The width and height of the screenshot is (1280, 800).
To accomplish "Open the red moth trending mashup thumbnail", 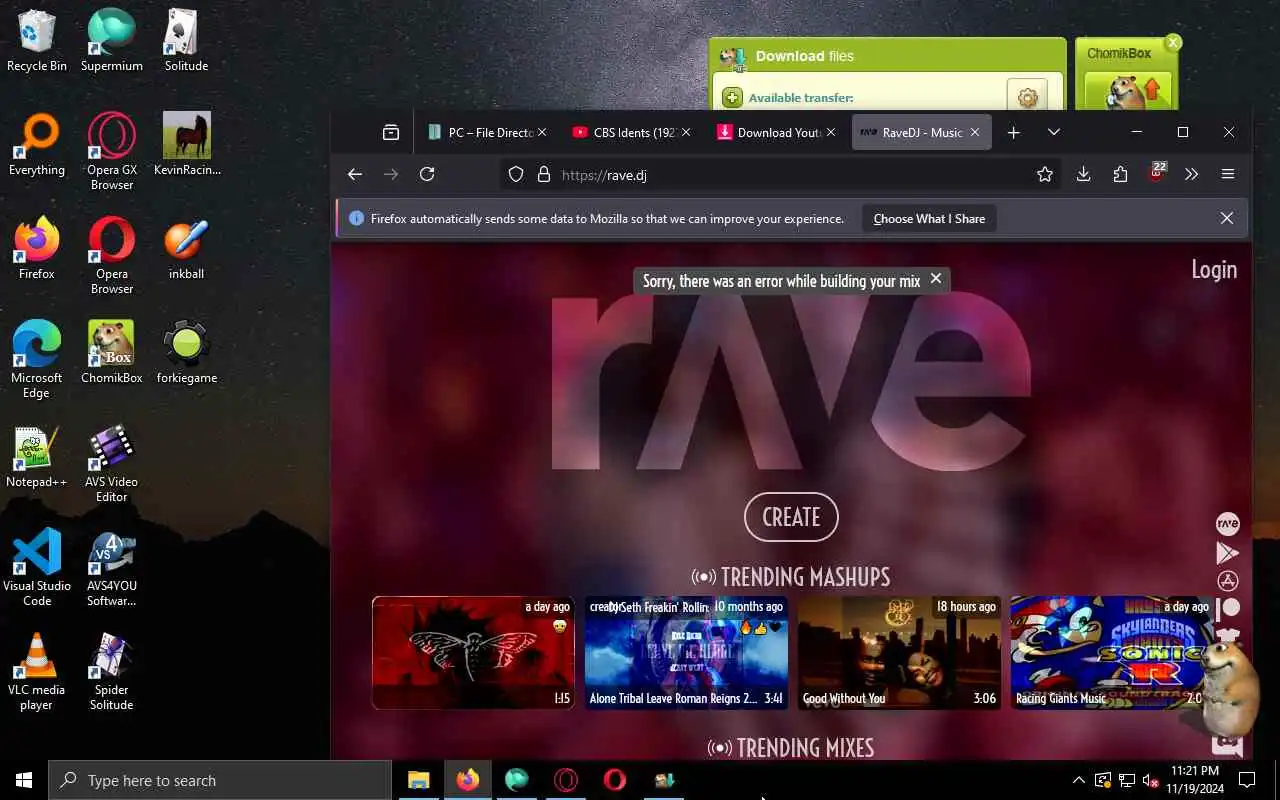I will (x=473, y=652).
